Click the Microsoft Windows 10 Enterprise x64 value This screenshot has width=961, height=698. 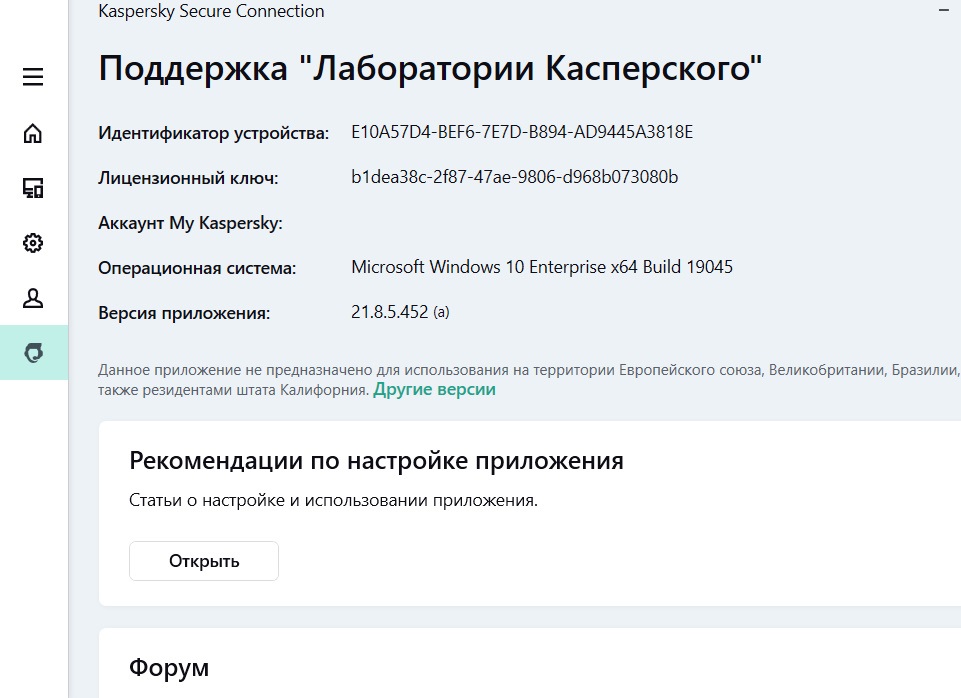tap(542, 267)
